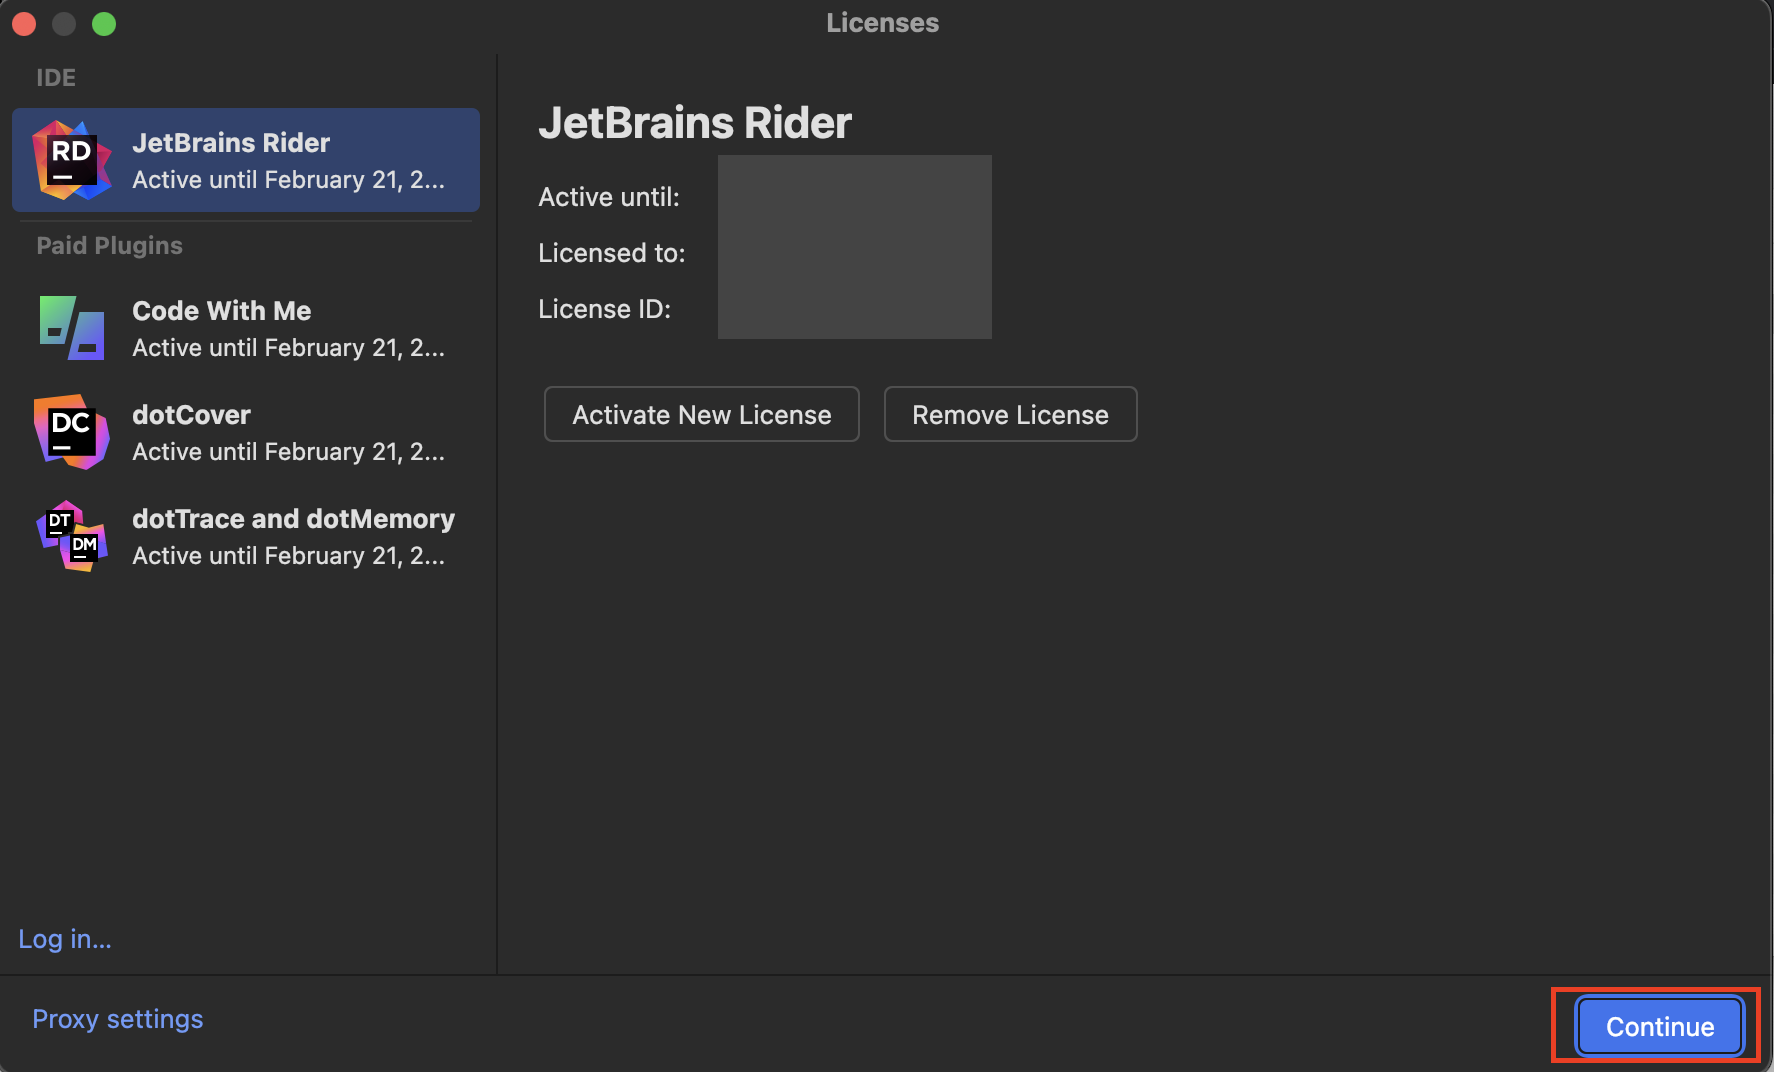Screen dimensions: 1774x1072
Task: Click the Continue button
Action: (1660, 1027)
